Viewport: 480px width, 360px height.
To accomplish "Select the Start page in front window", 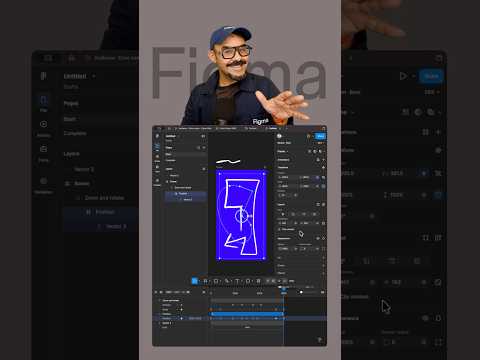I will click(185, 154).
